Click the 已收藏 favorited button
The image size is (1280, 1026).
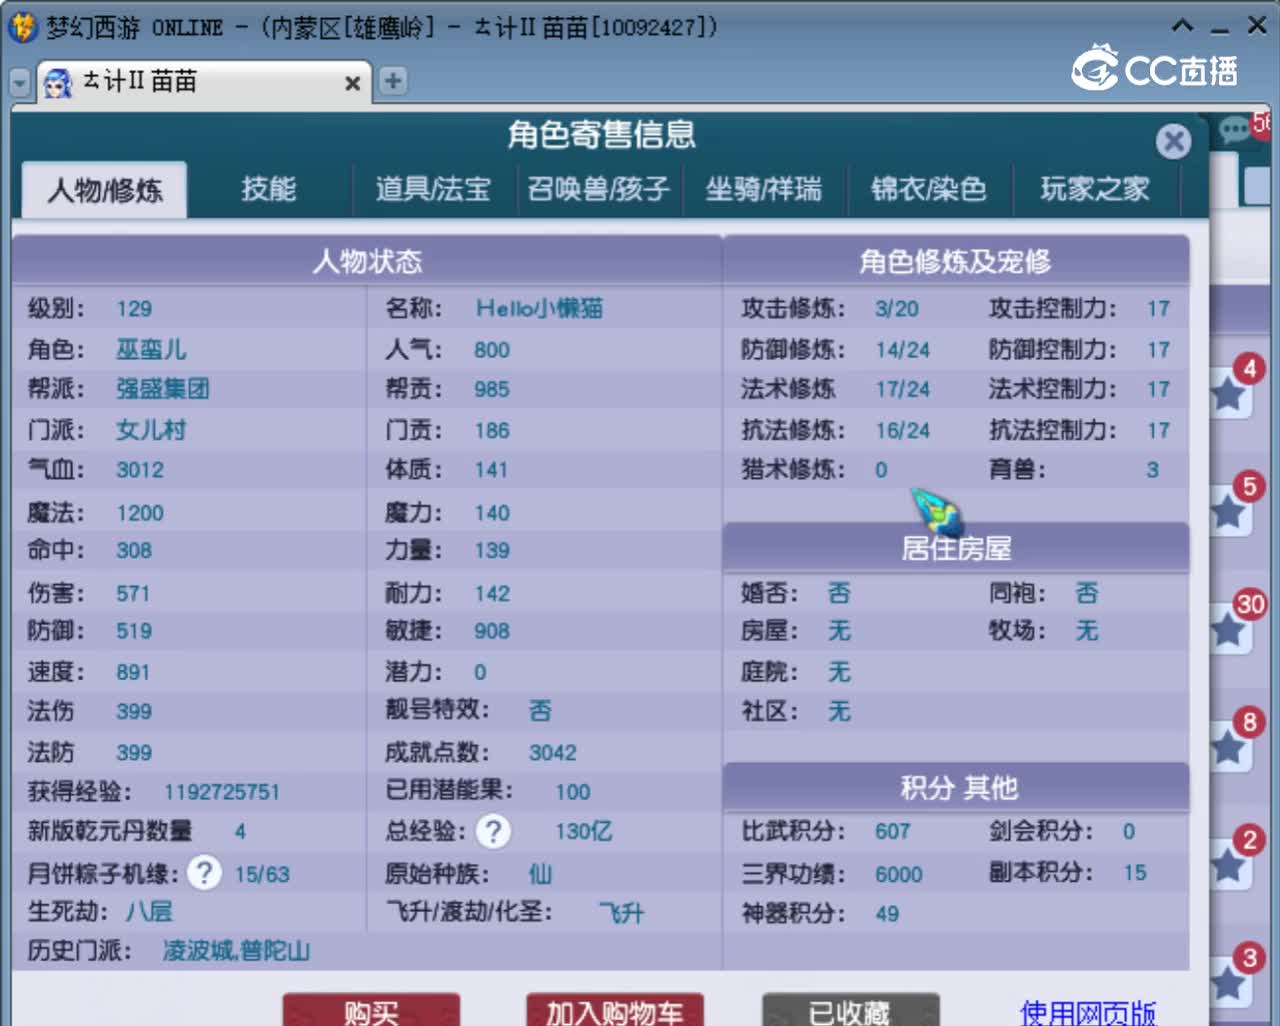[850, 1014]
